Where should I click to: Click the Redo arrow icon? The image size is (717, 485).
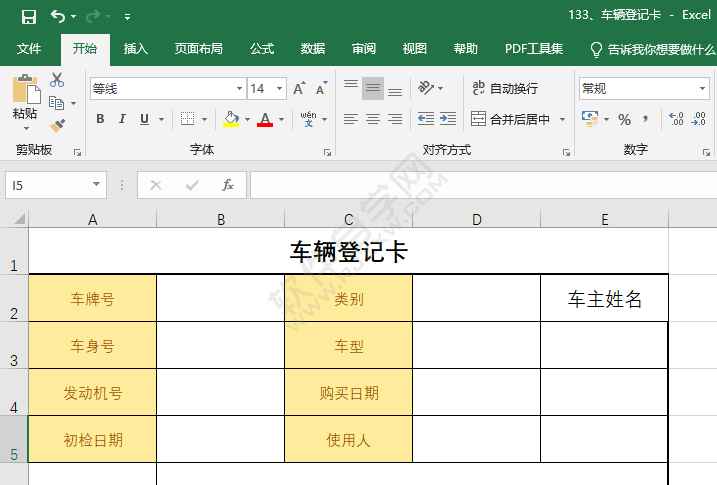(93, 16)
